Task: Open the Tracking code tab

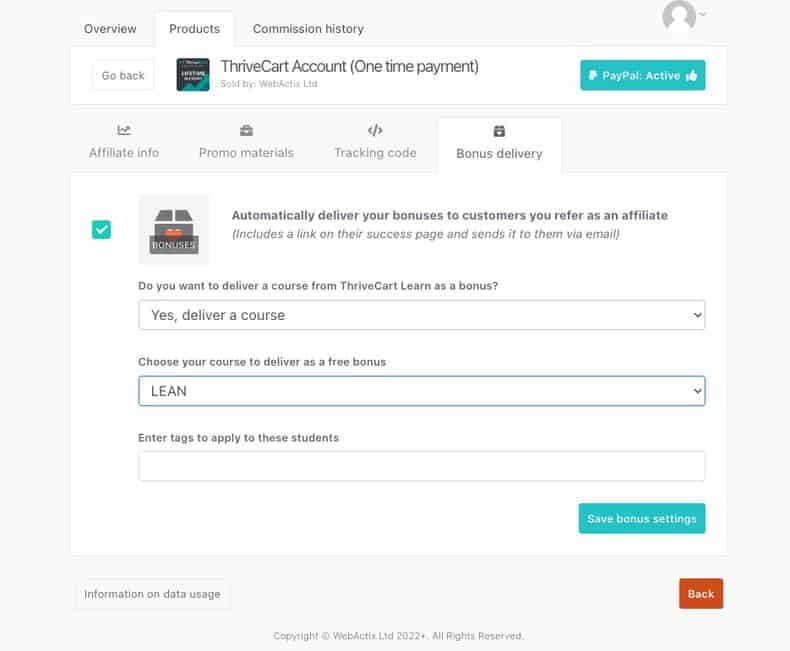Action: (375, 142)
